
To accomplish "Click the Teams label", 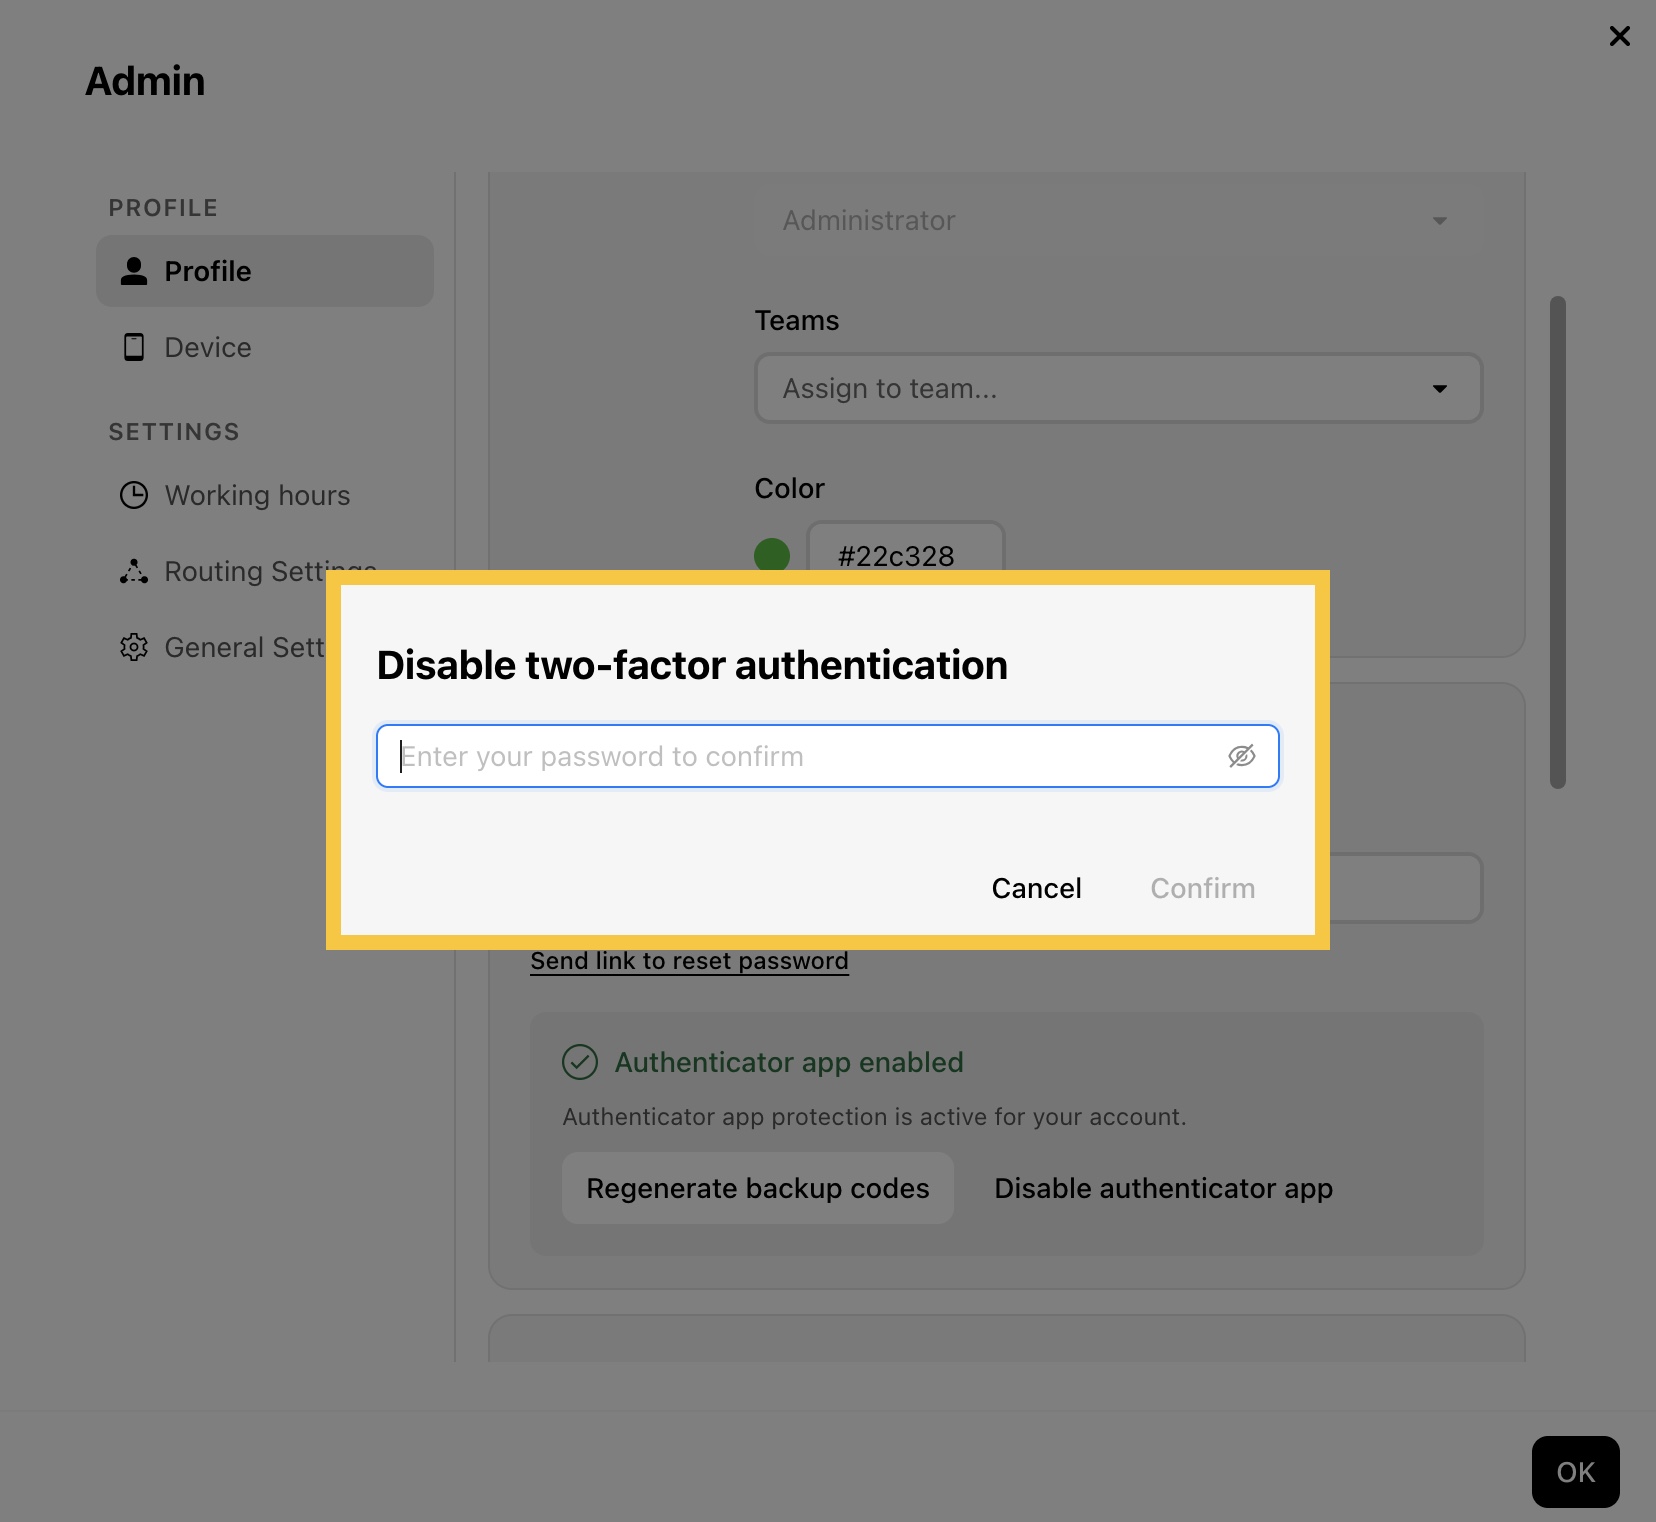I will pos(797,320).
